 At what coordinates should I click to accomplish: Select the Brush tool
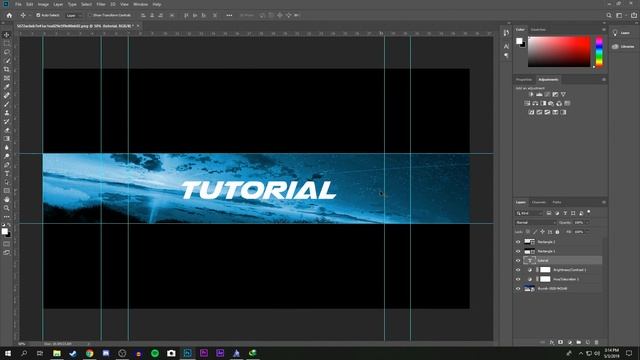coord(7,104)
